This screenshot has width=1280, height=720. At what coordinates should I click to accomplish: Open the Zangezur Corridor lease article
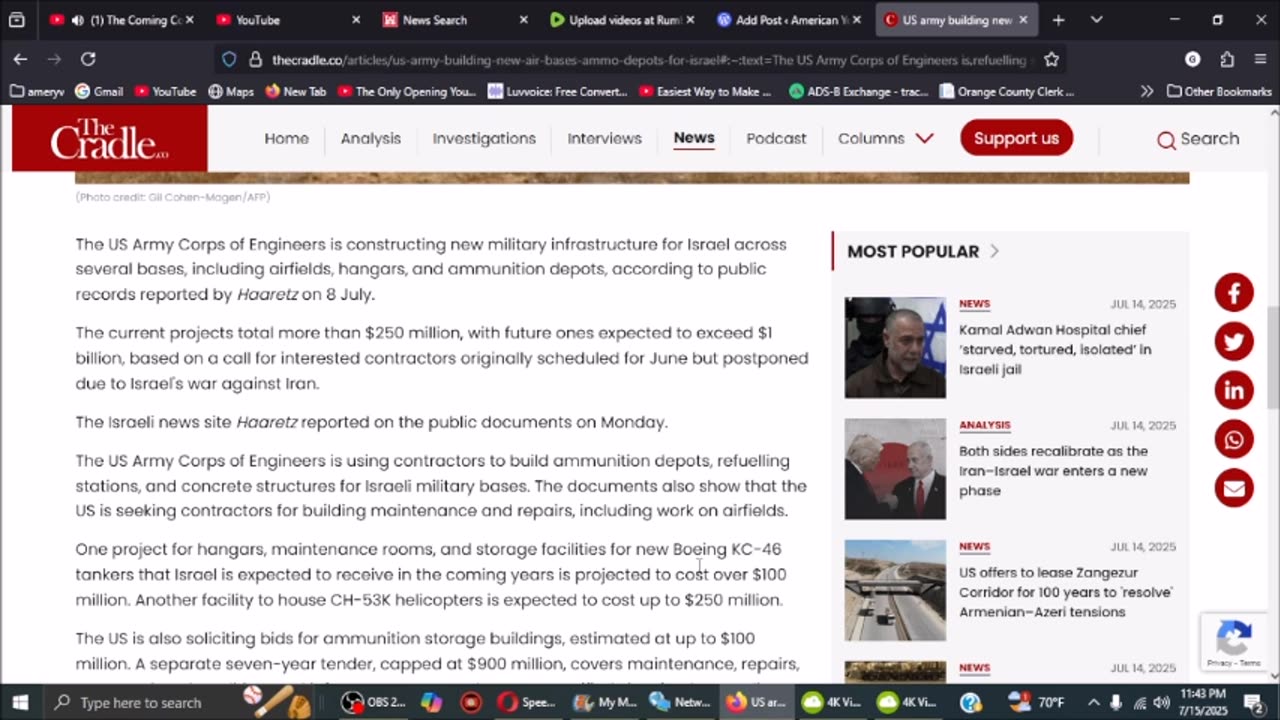tap(1065, 592)
